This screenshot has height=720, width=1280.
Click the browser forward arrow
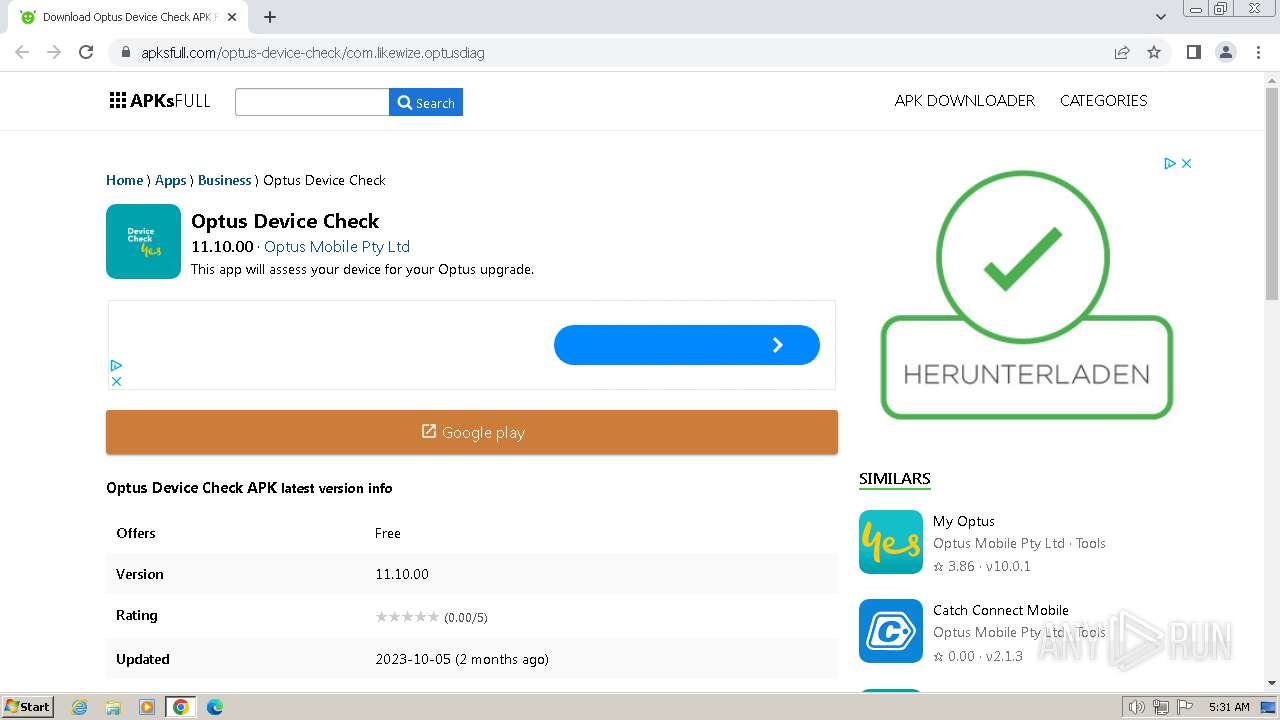point(54,52)
